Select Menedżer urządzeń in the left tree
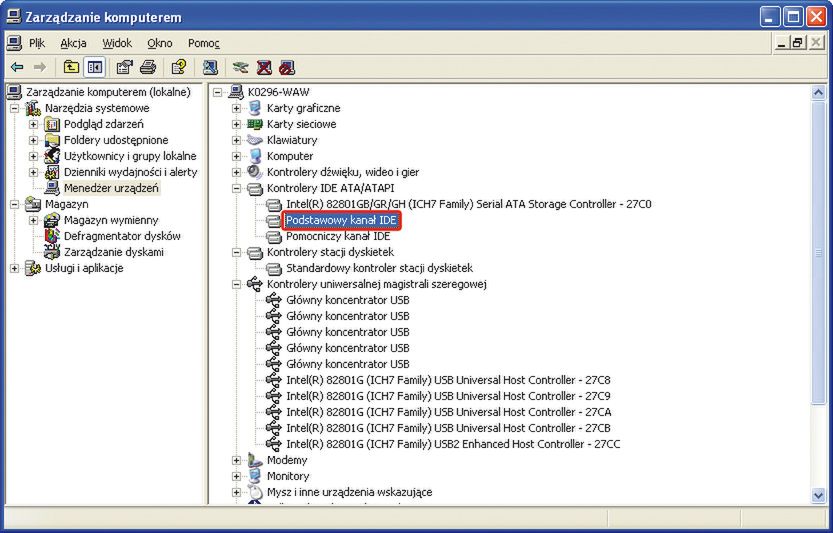The image size is (833, 533). click(x=111, y=188)
